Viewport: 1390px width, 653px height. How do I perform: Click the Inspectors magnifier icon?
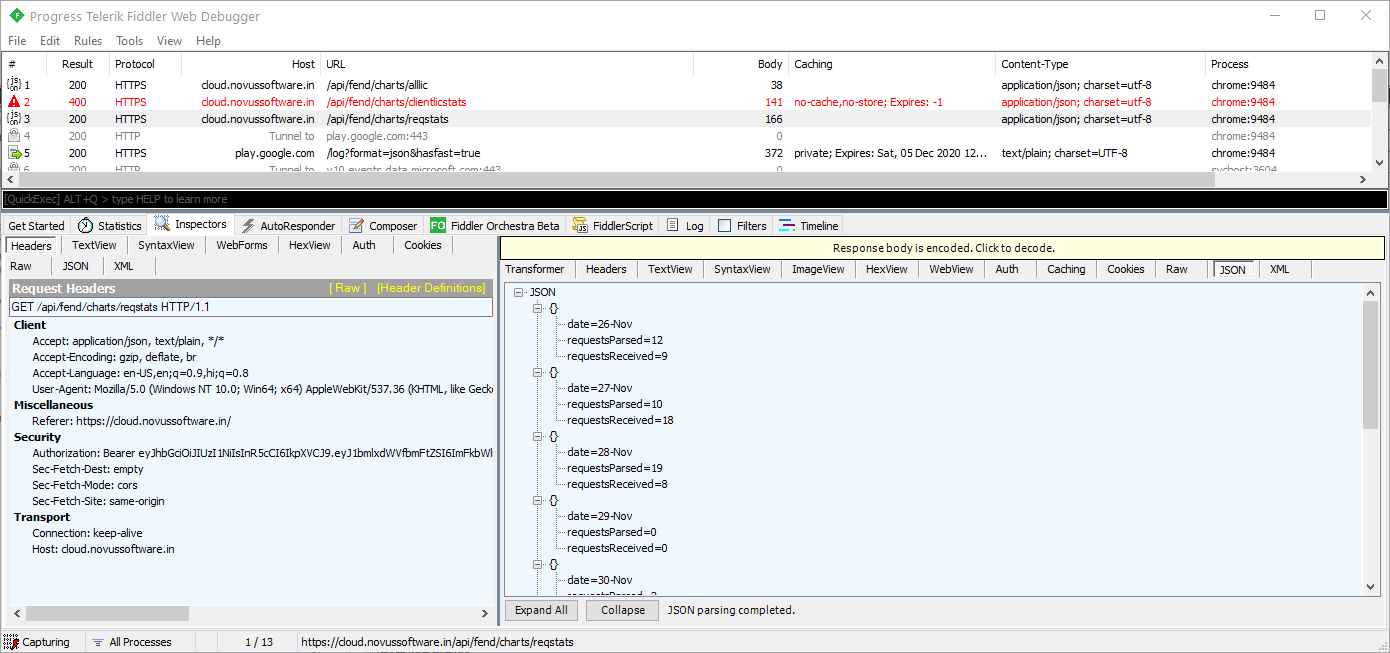pos(162,225)
